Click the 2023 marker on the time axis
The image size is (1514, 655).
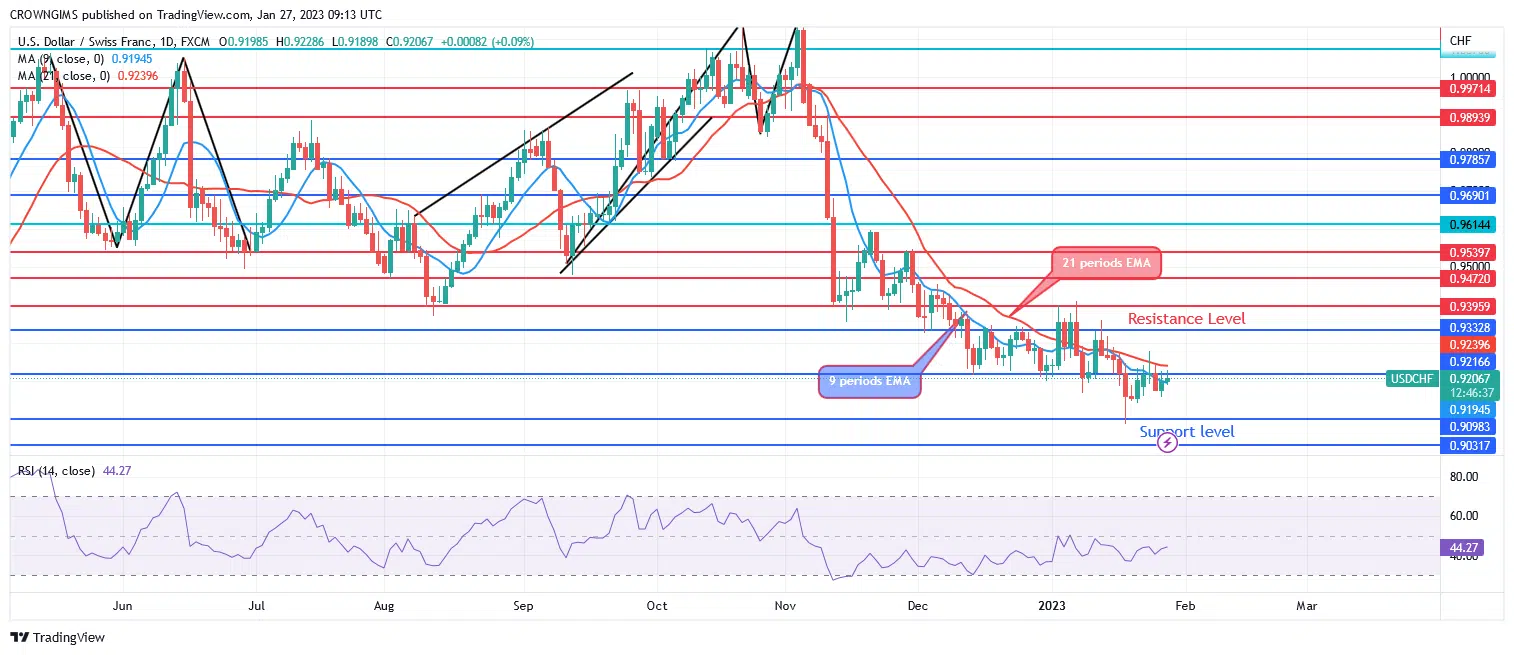click(1053, 606)
